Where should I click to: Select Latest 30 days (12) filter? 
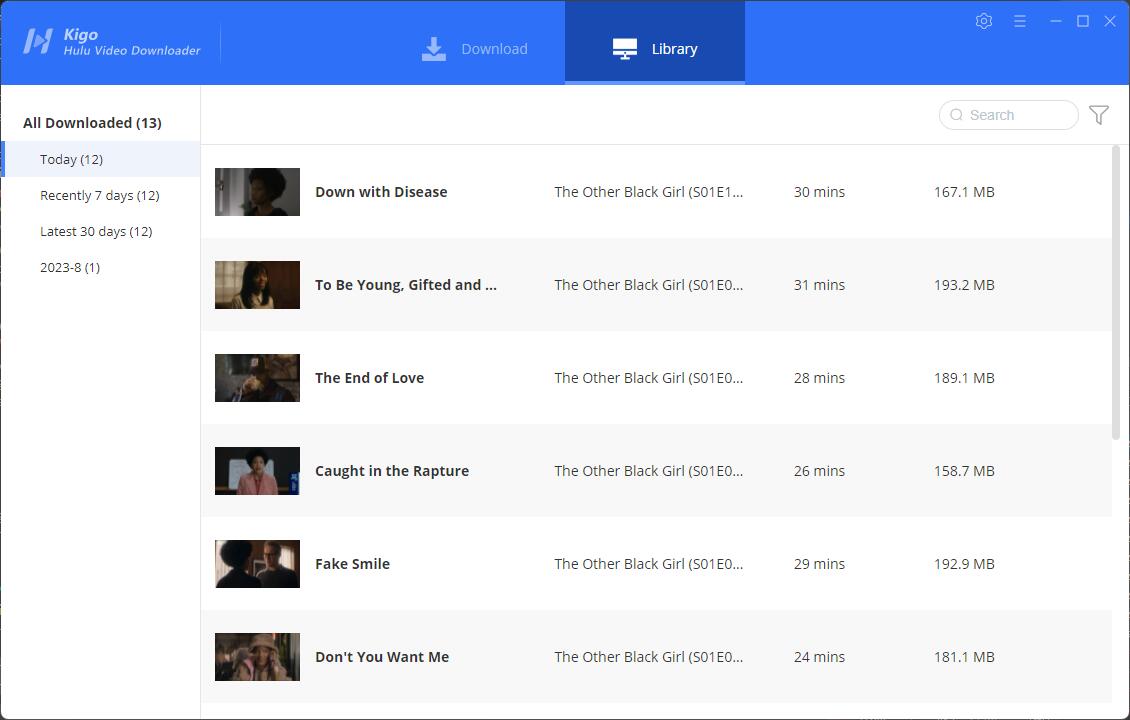[x=101, y=231]
